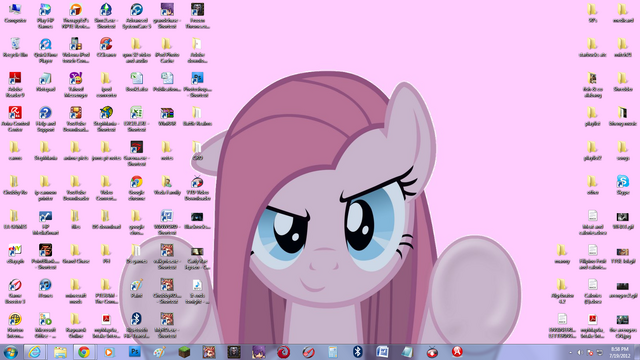Open the eBay desktop shortcut
This screenshot has width=640, height=360.
point(15,254)
